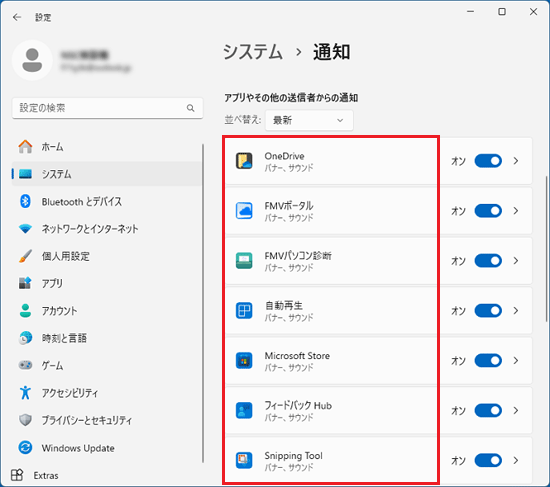Open 自動再生 notification settings row
Image resolution: width=550 pixels, height=487 pixels.
378,311
